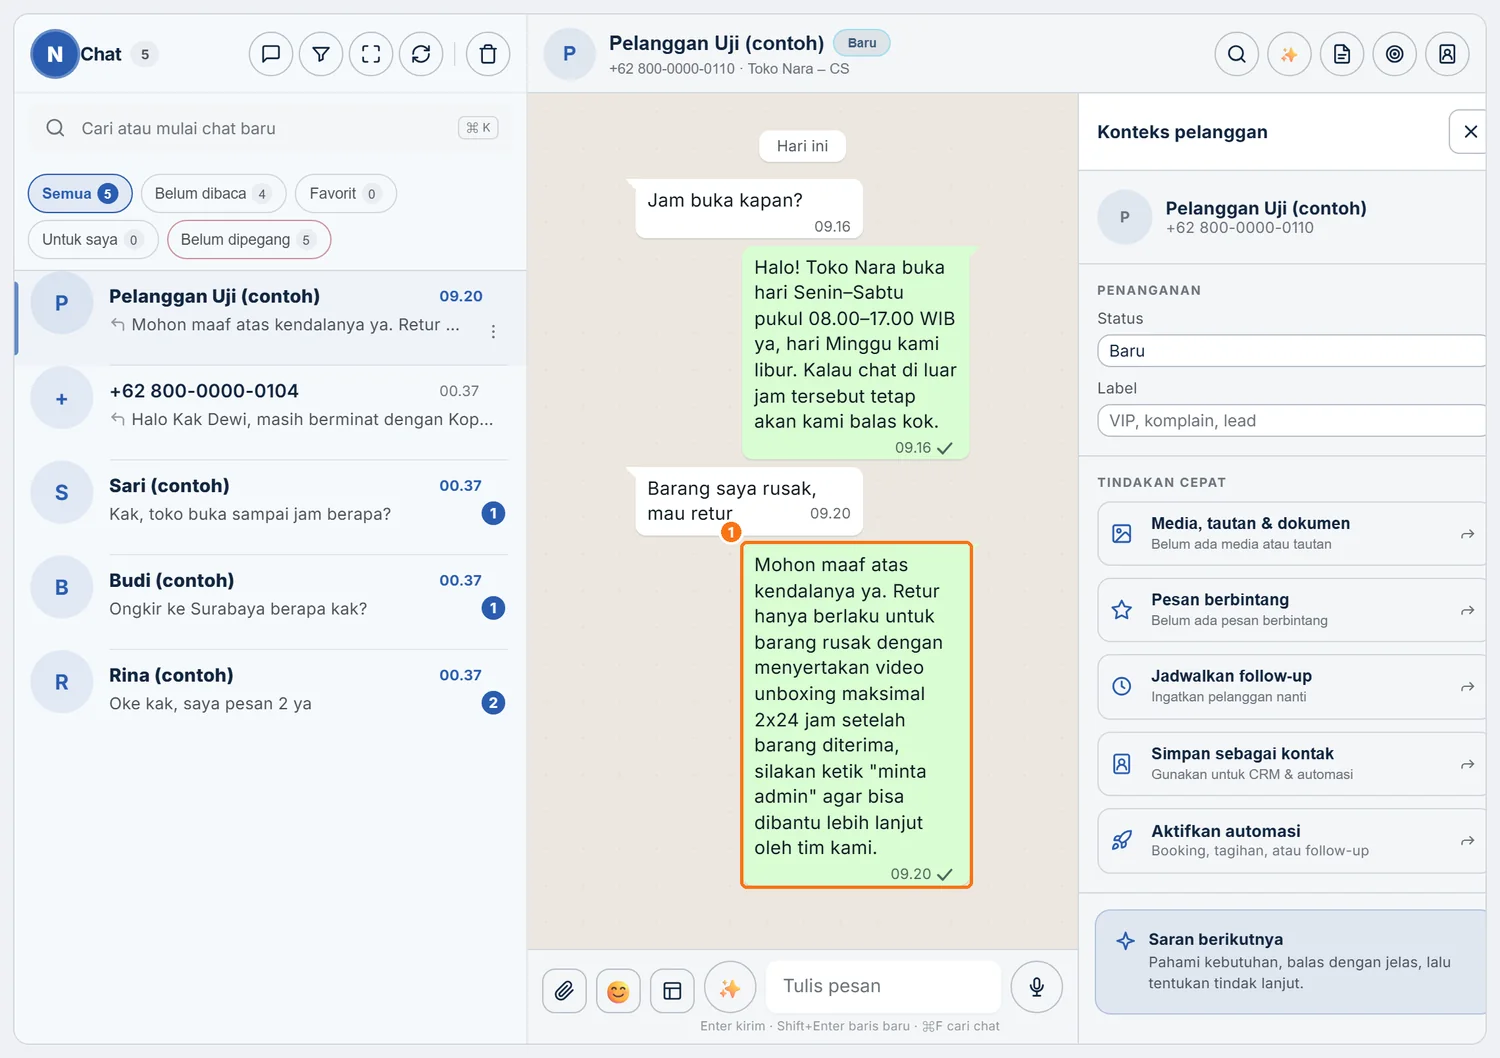Open search in conversation magnifier icon
Image resolution: width=1500 pixels, height=1058 pixels.
[x=1237, y=54]
